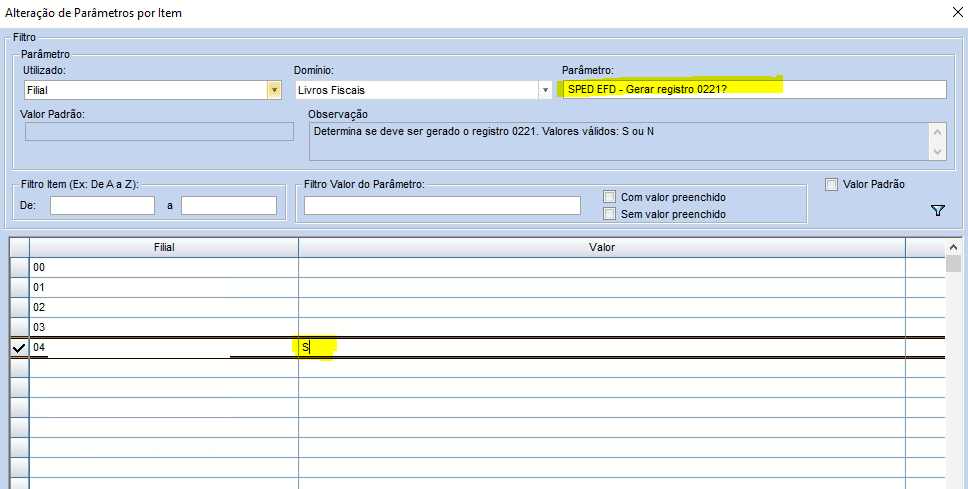
Task: Click the grid scrollbar up arrow
Action: [955, 246]
